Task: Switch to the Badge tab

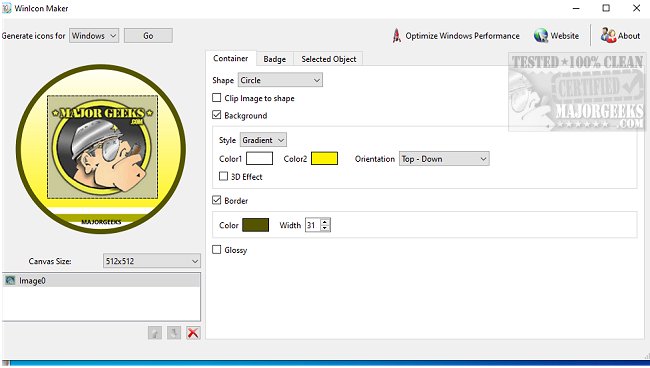Action: 274,59
